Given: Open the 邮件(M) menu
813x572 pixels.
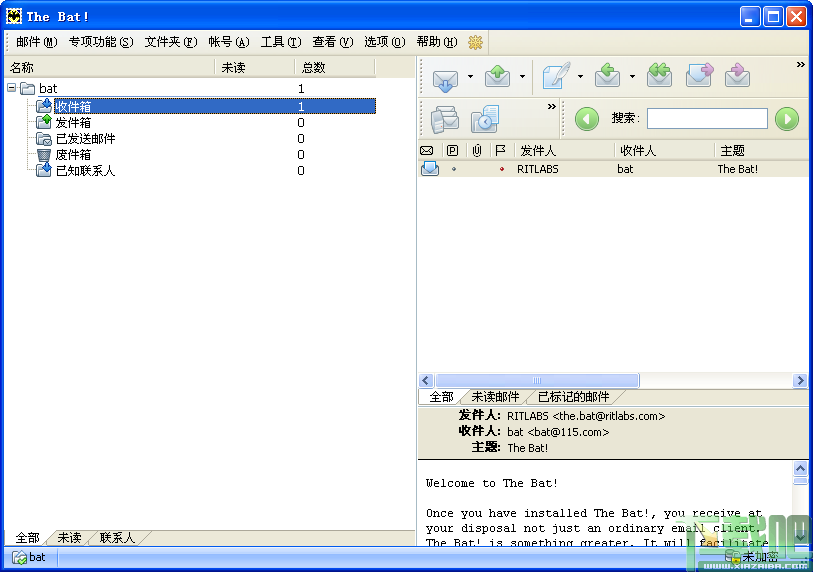Looking at the screenshot, I should [36, 42].
